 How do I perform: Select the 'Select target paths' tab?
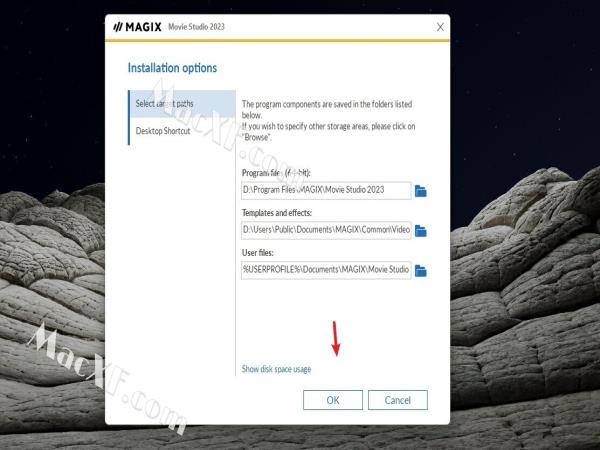183,104
